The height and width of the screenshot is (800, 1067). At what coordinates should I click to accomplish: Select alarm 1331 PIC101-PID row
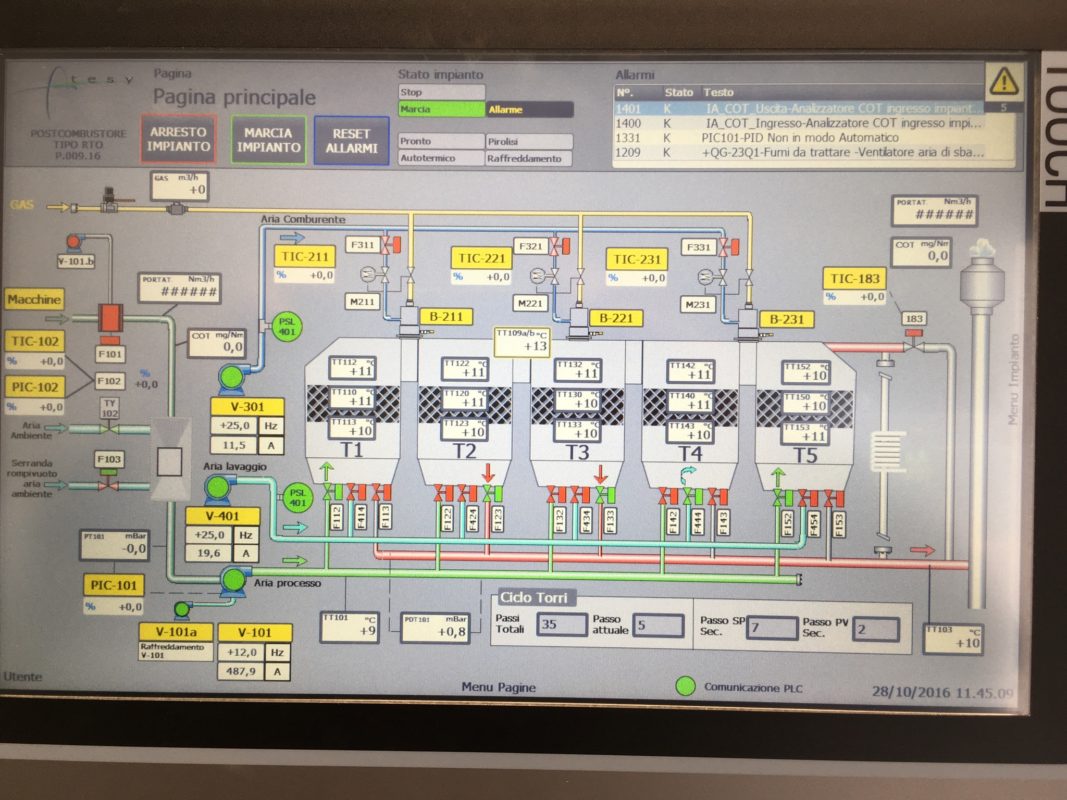pyautogui.click(x=799, y=137)
